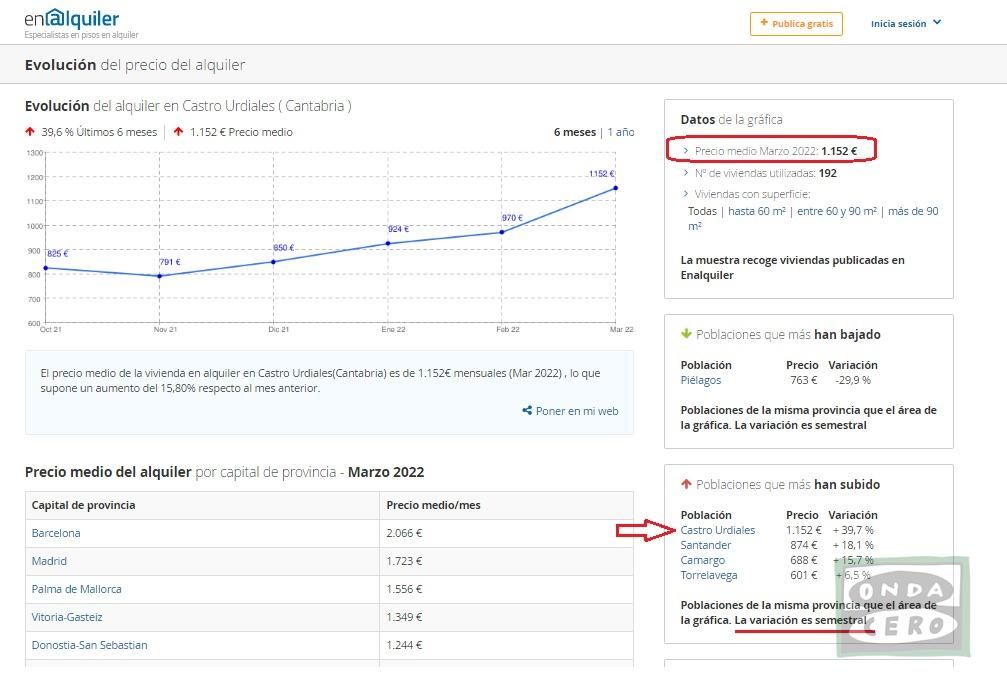Click the Mar 22 data point on chart
This screenshot has height=691, width=1007.
[615, 188]
